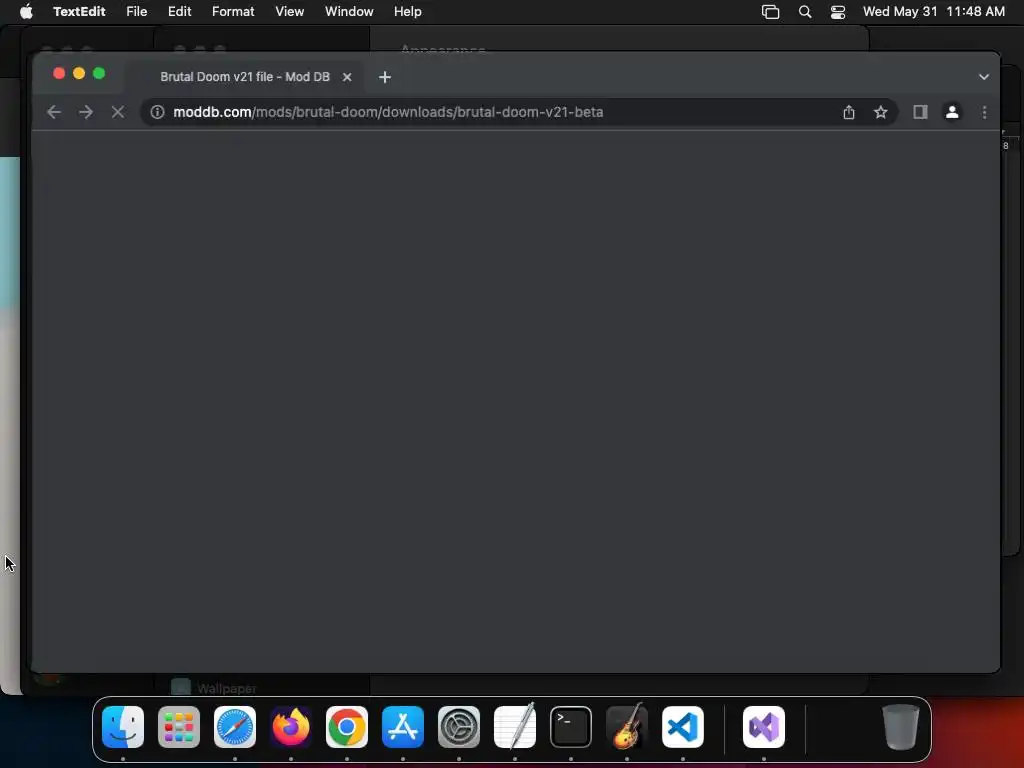Viewport: 1024px width, 768px height.
Task: Switch to TextEdit in the Dock
Action: tap(515, 727)
